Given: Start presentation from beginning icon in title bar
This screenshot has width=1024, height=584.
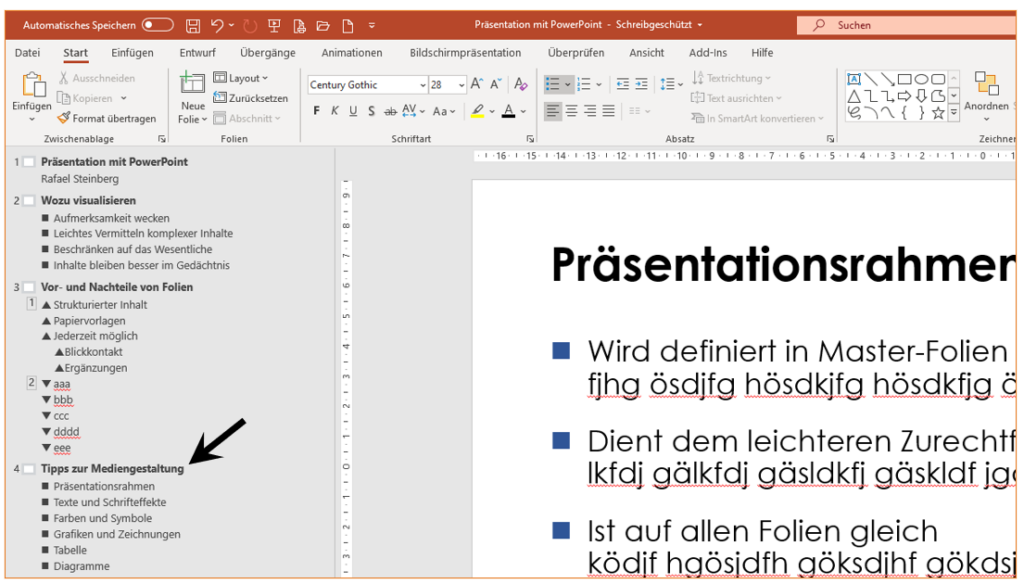Looking at the screenshot, I should [274, 25].
